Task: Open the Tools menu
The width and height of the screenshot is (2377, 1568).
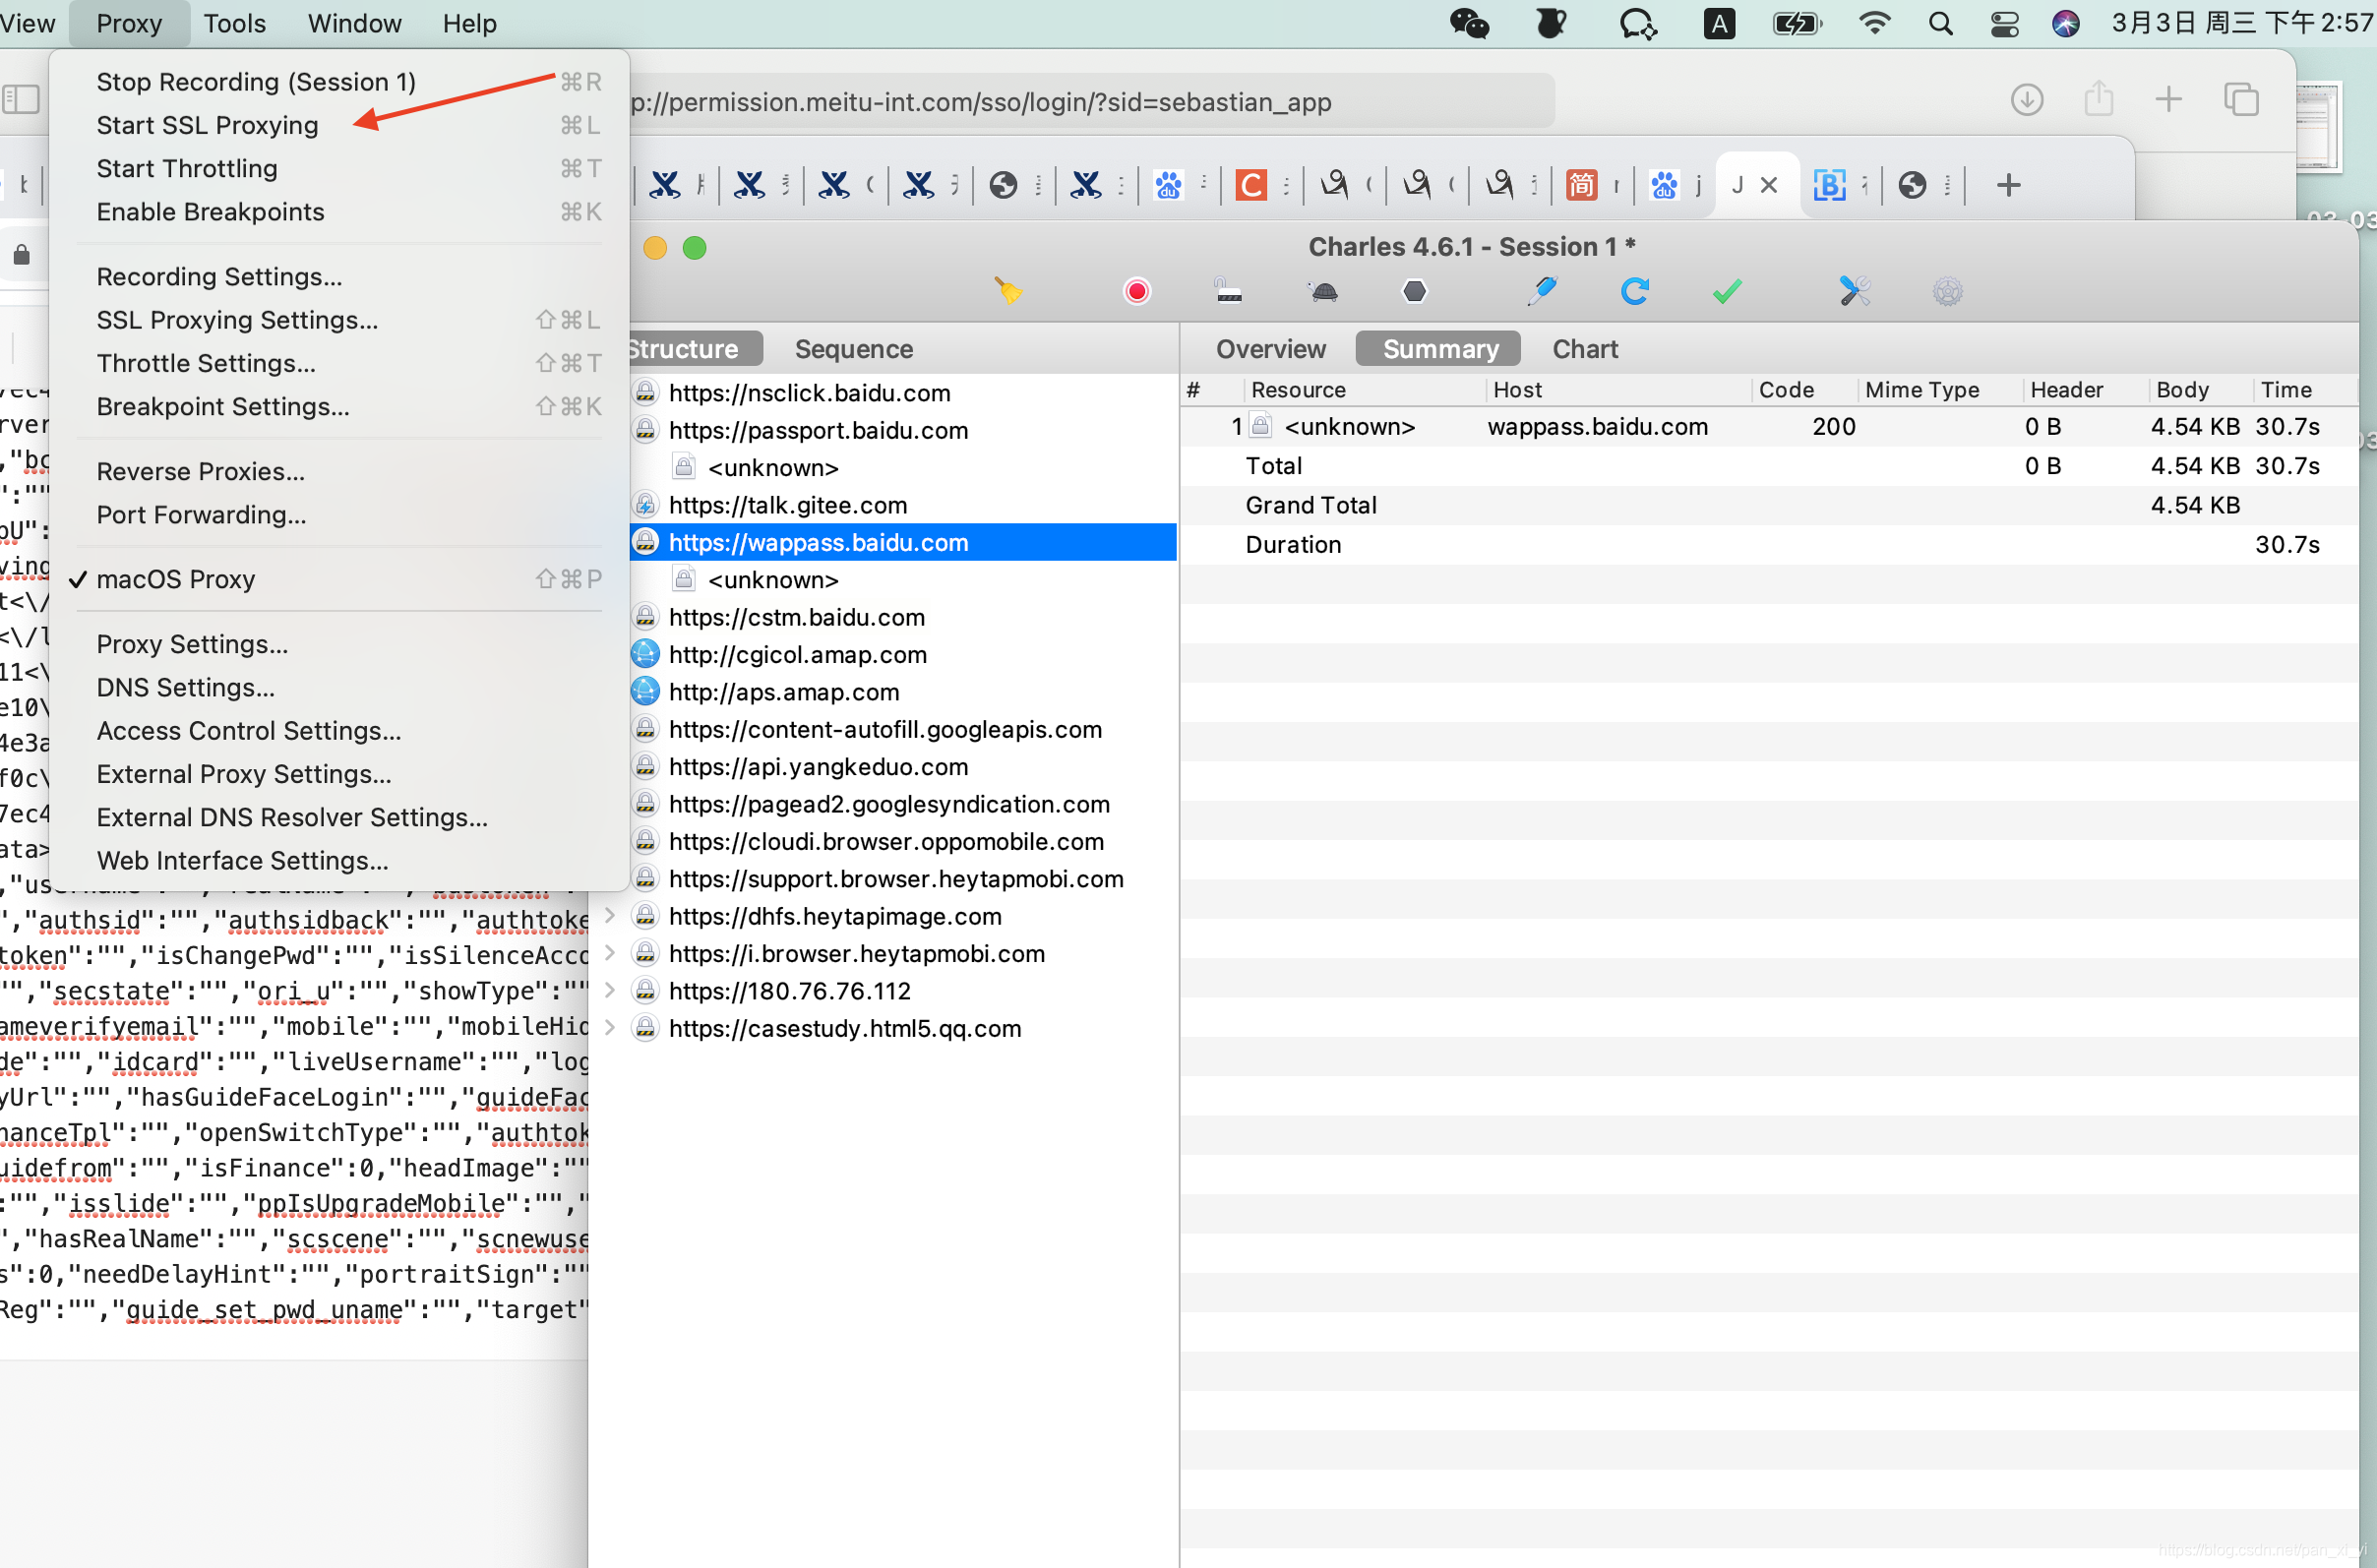Action: [x=234, y=23]
